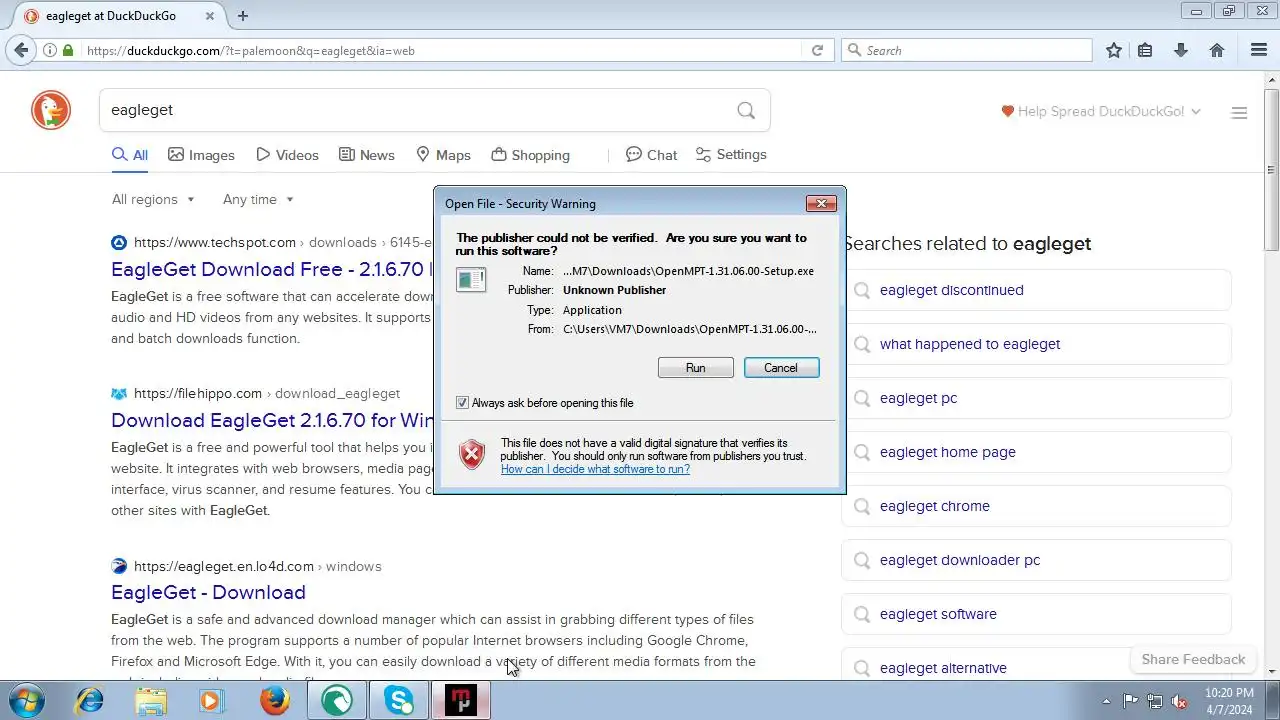Click related search 'eagleget downloader pc'

point(1036,560)
